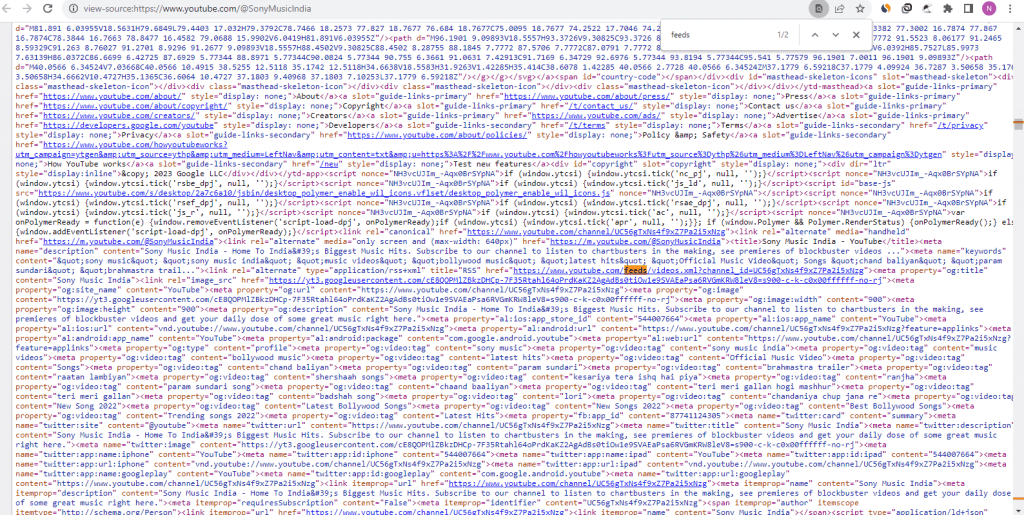Click the '1/2' match count in find bar

[782, 35]
